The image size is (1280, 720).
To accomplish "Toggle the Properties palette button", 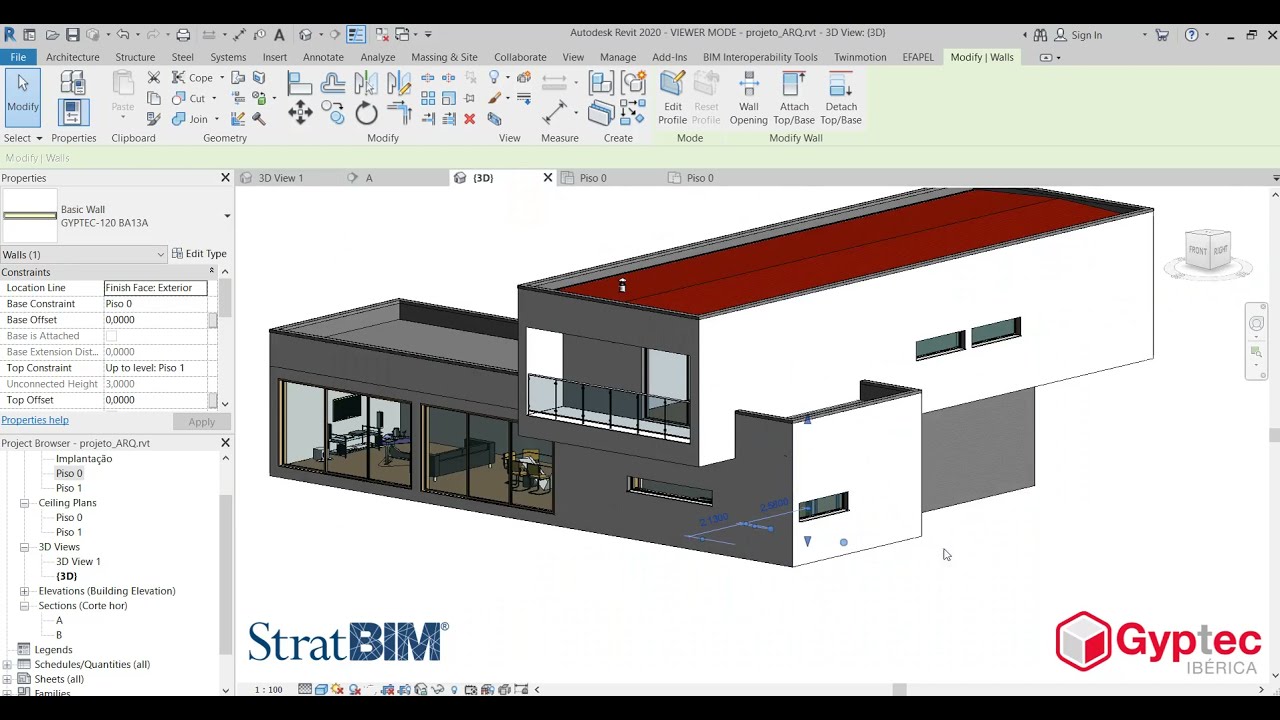I will click(73, 112).
